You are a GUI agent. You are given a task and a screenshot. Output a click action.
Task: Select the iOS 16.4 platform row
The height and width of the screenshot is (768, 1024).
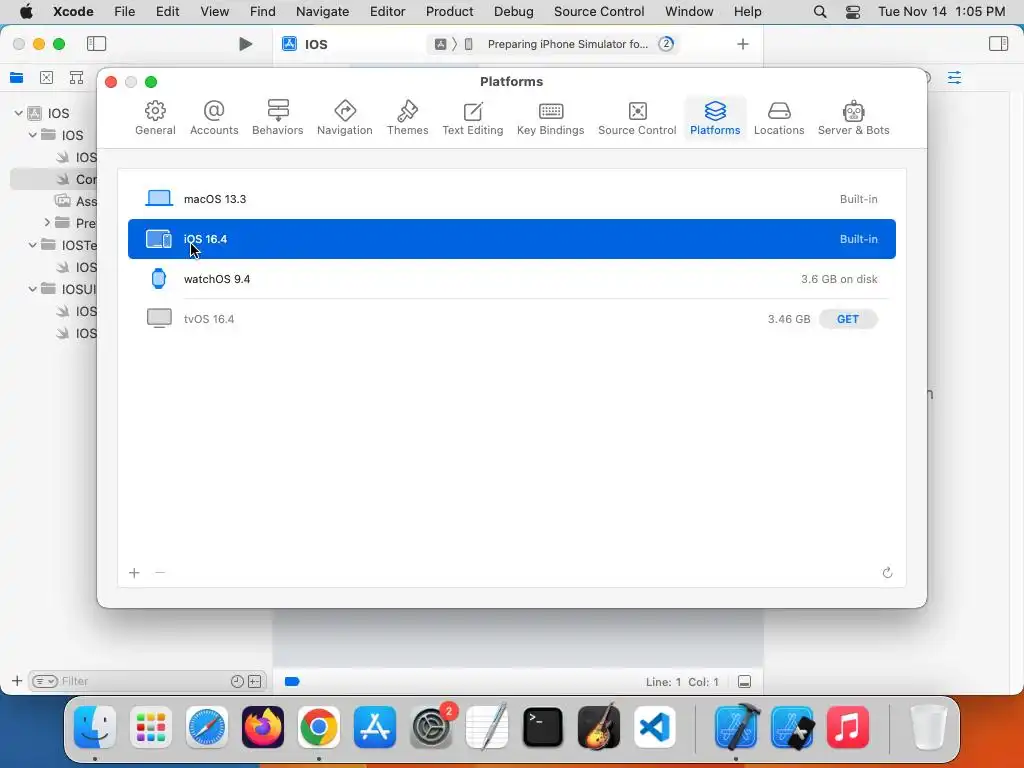[x=511, y=239]
